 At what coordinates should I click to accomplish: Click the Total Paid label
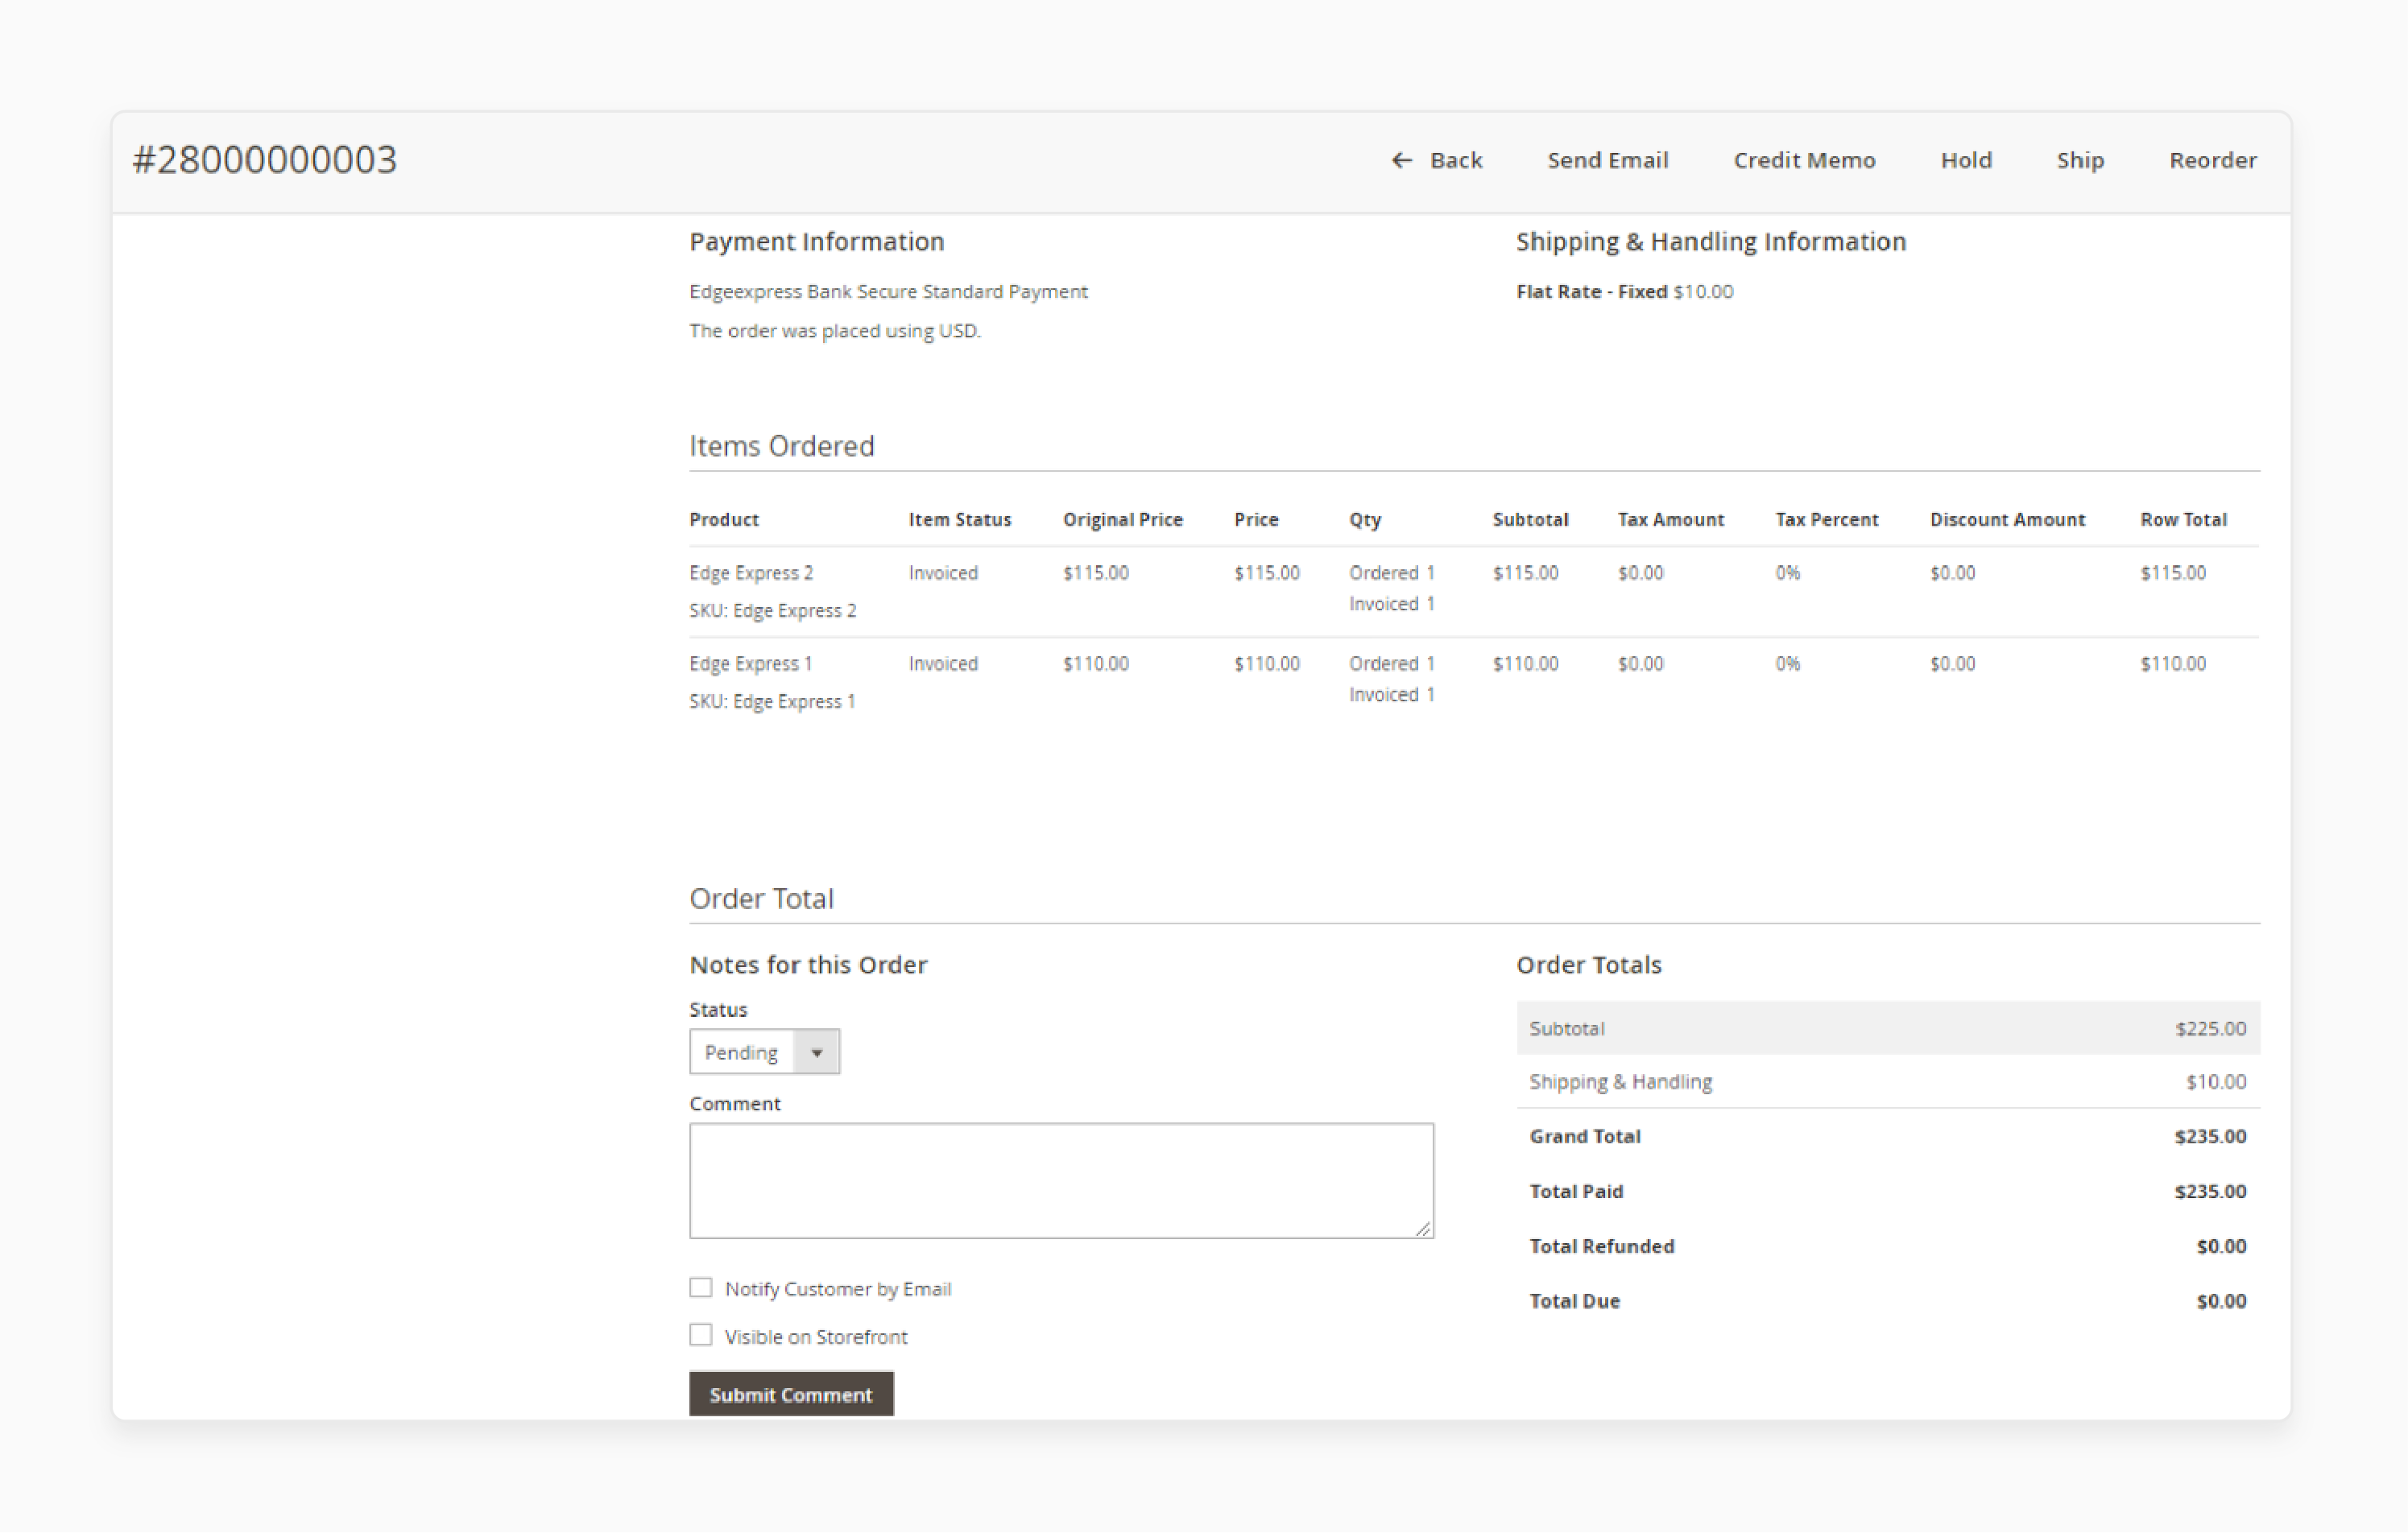[1576, 1191]
